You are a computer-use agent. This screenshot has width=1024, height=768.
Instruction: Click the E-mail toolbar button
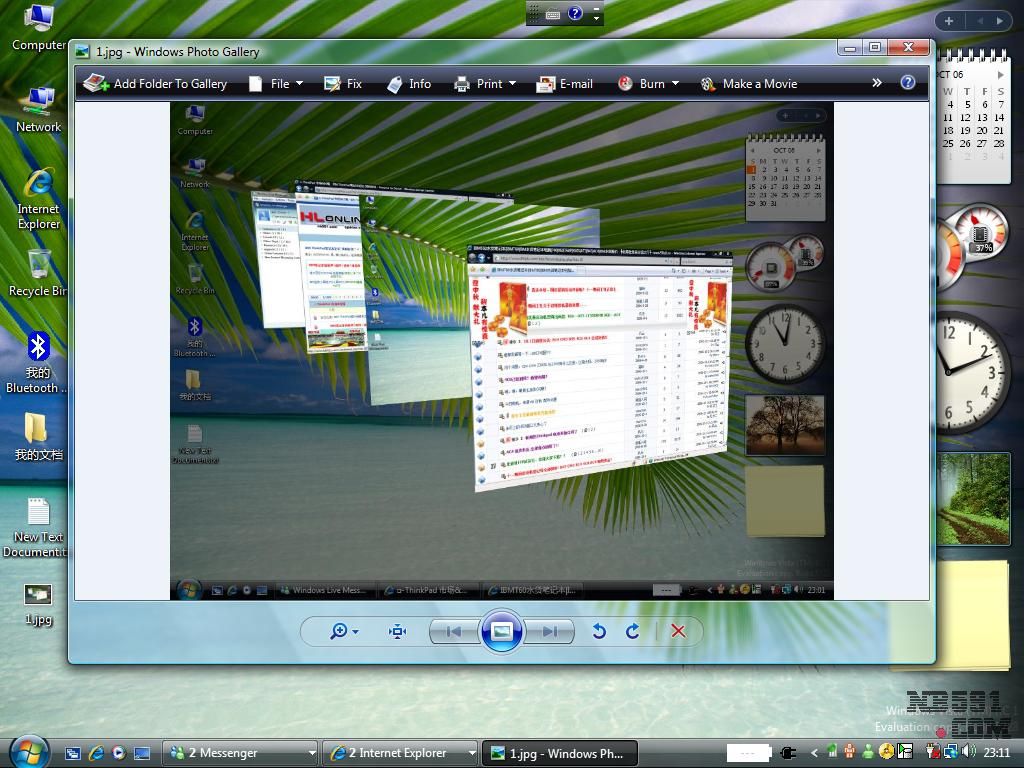565,84
